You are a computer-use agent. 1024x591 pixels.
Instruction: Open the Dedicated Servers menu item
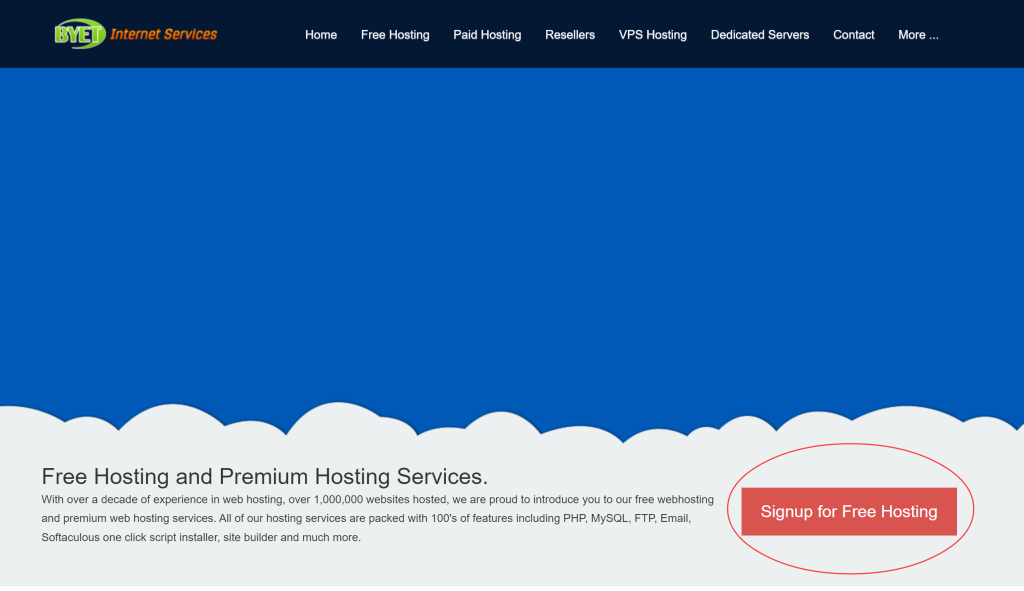tap(760, 35)
